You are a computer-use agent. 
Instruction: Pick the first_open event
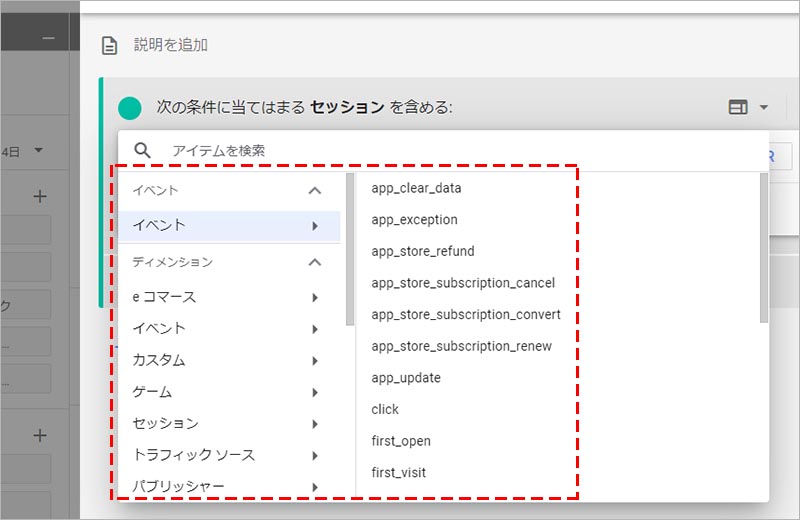click(x=401, y=441)
